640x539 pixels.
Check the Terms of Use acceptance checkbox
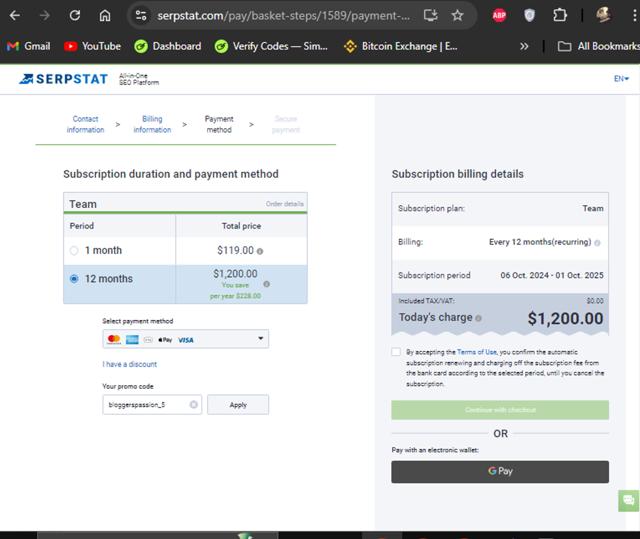pyautogui.click(x=396, y=352)
